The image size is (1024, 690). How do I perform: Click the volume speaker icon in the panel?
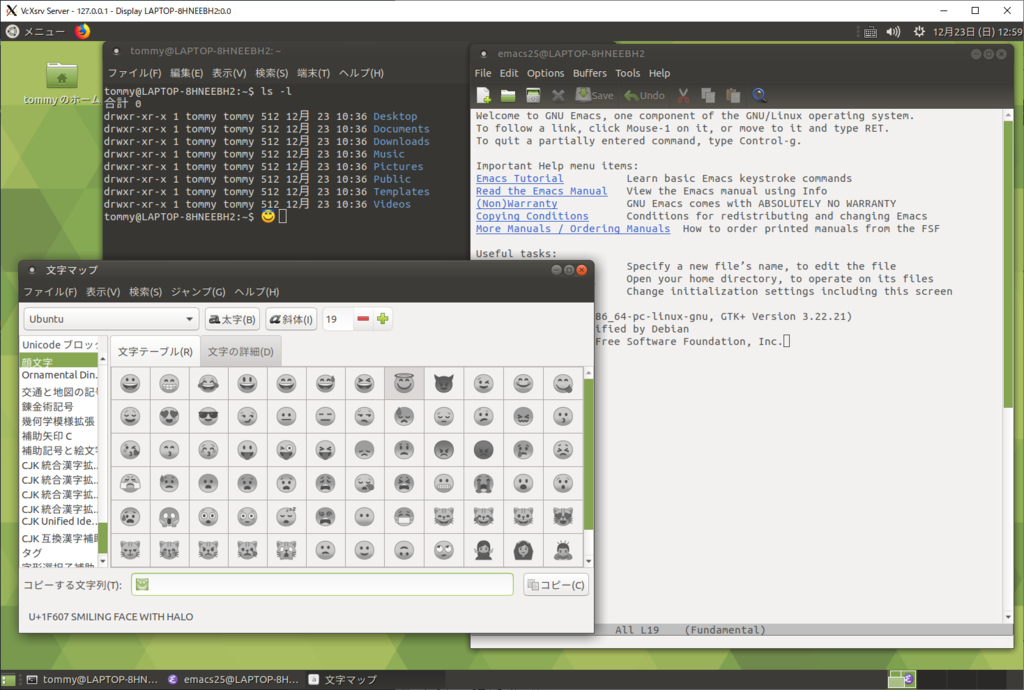(893, 31)
